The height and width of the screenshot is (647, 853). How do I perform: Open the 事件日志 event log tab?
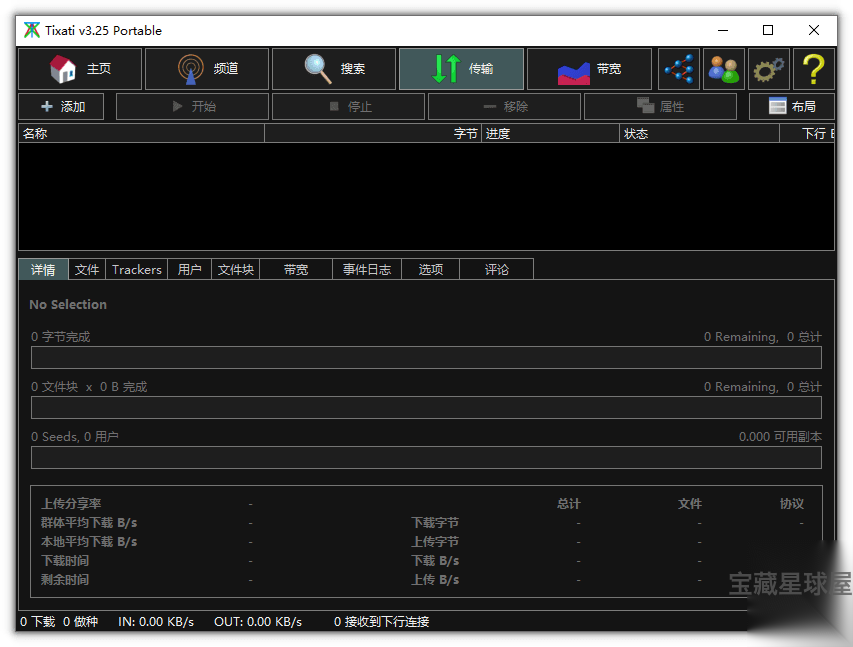click(367, 269)
